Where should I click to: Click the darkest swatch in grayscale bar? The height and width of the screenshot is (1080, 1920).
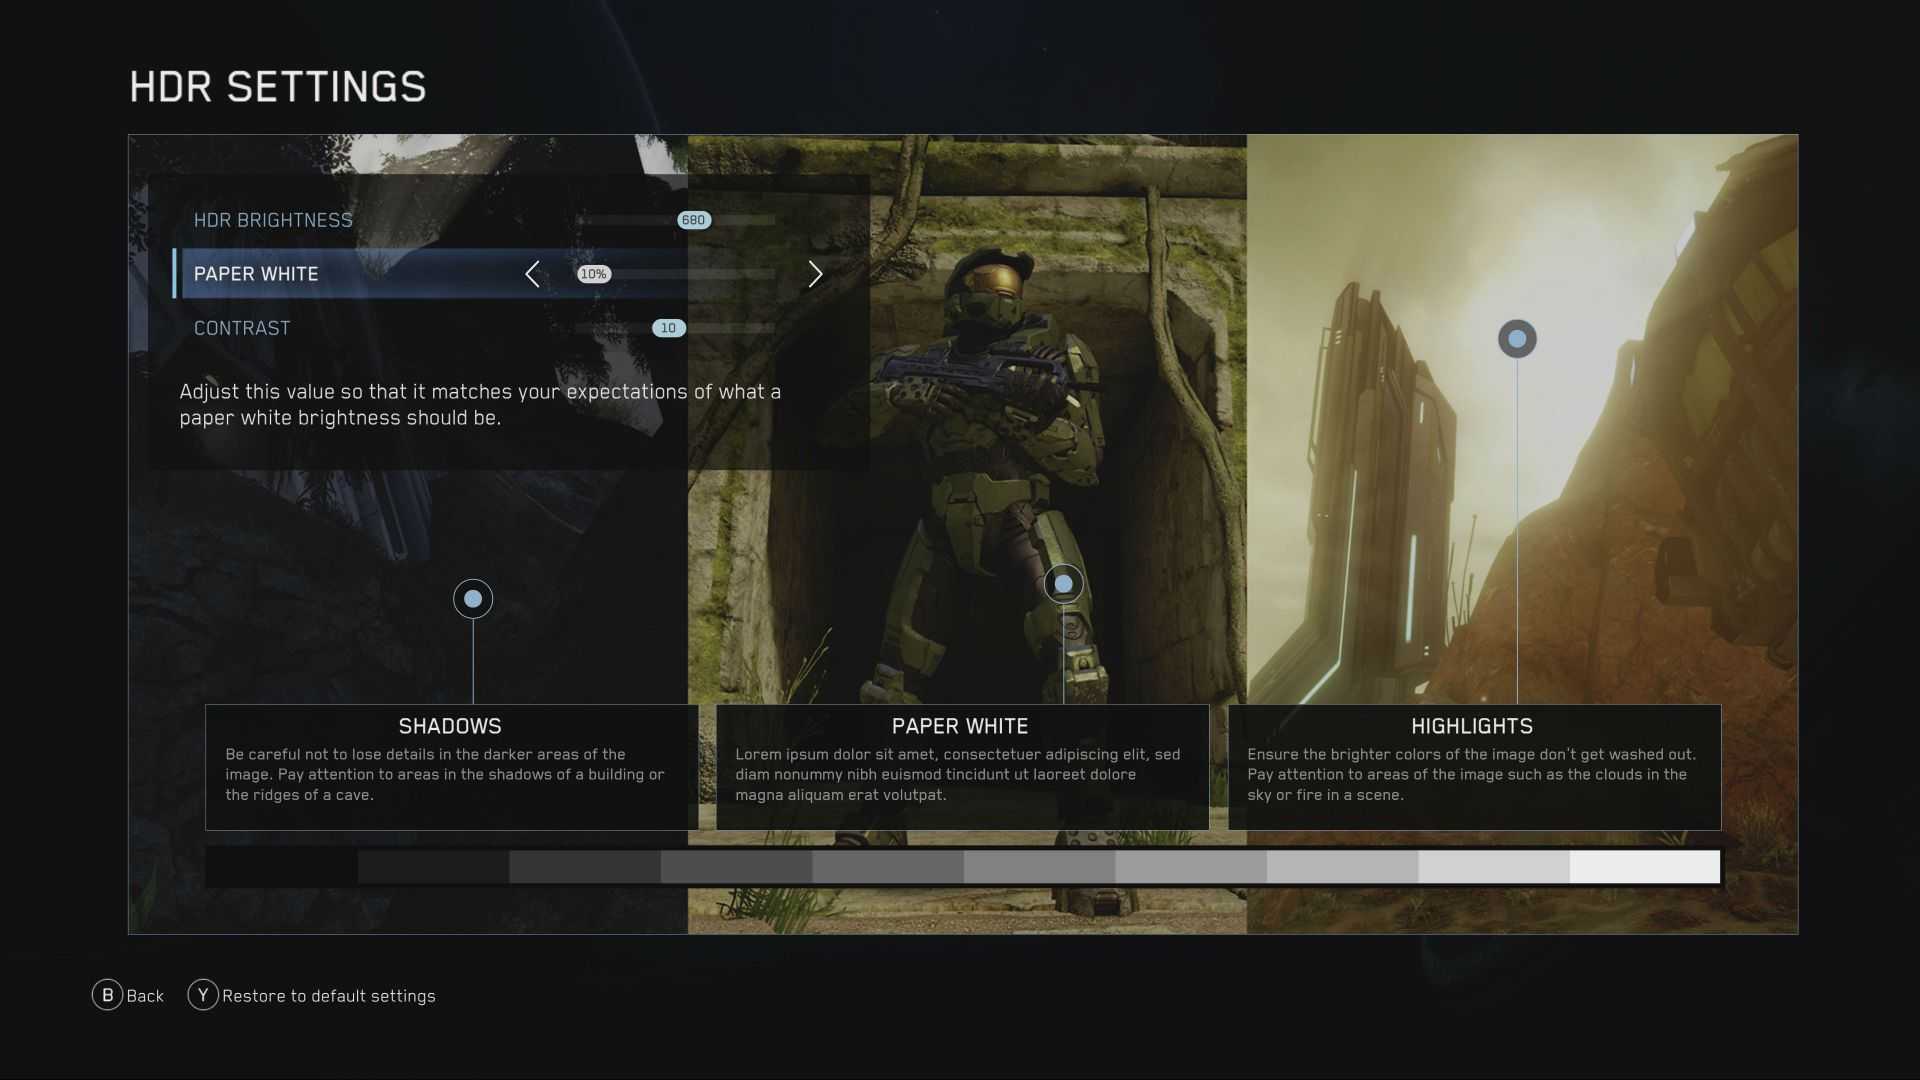[x=282, y=867]
